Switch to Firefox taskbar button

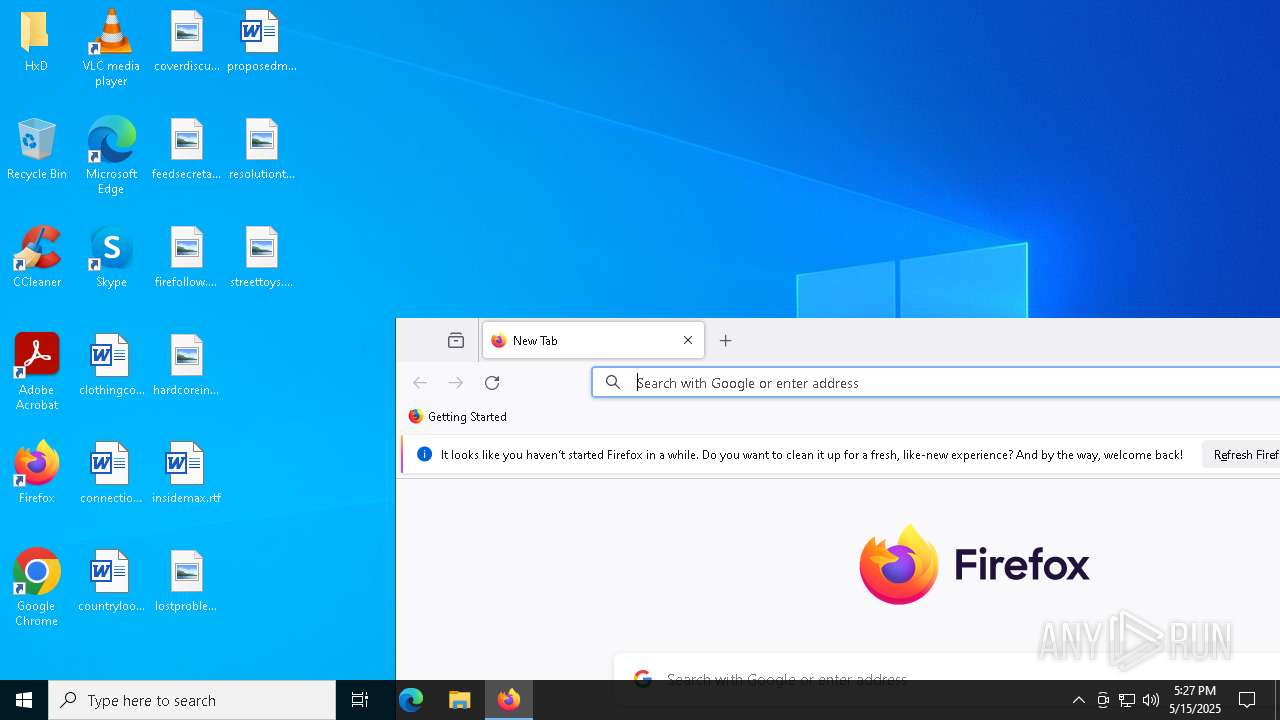click(x=509, y=700)
